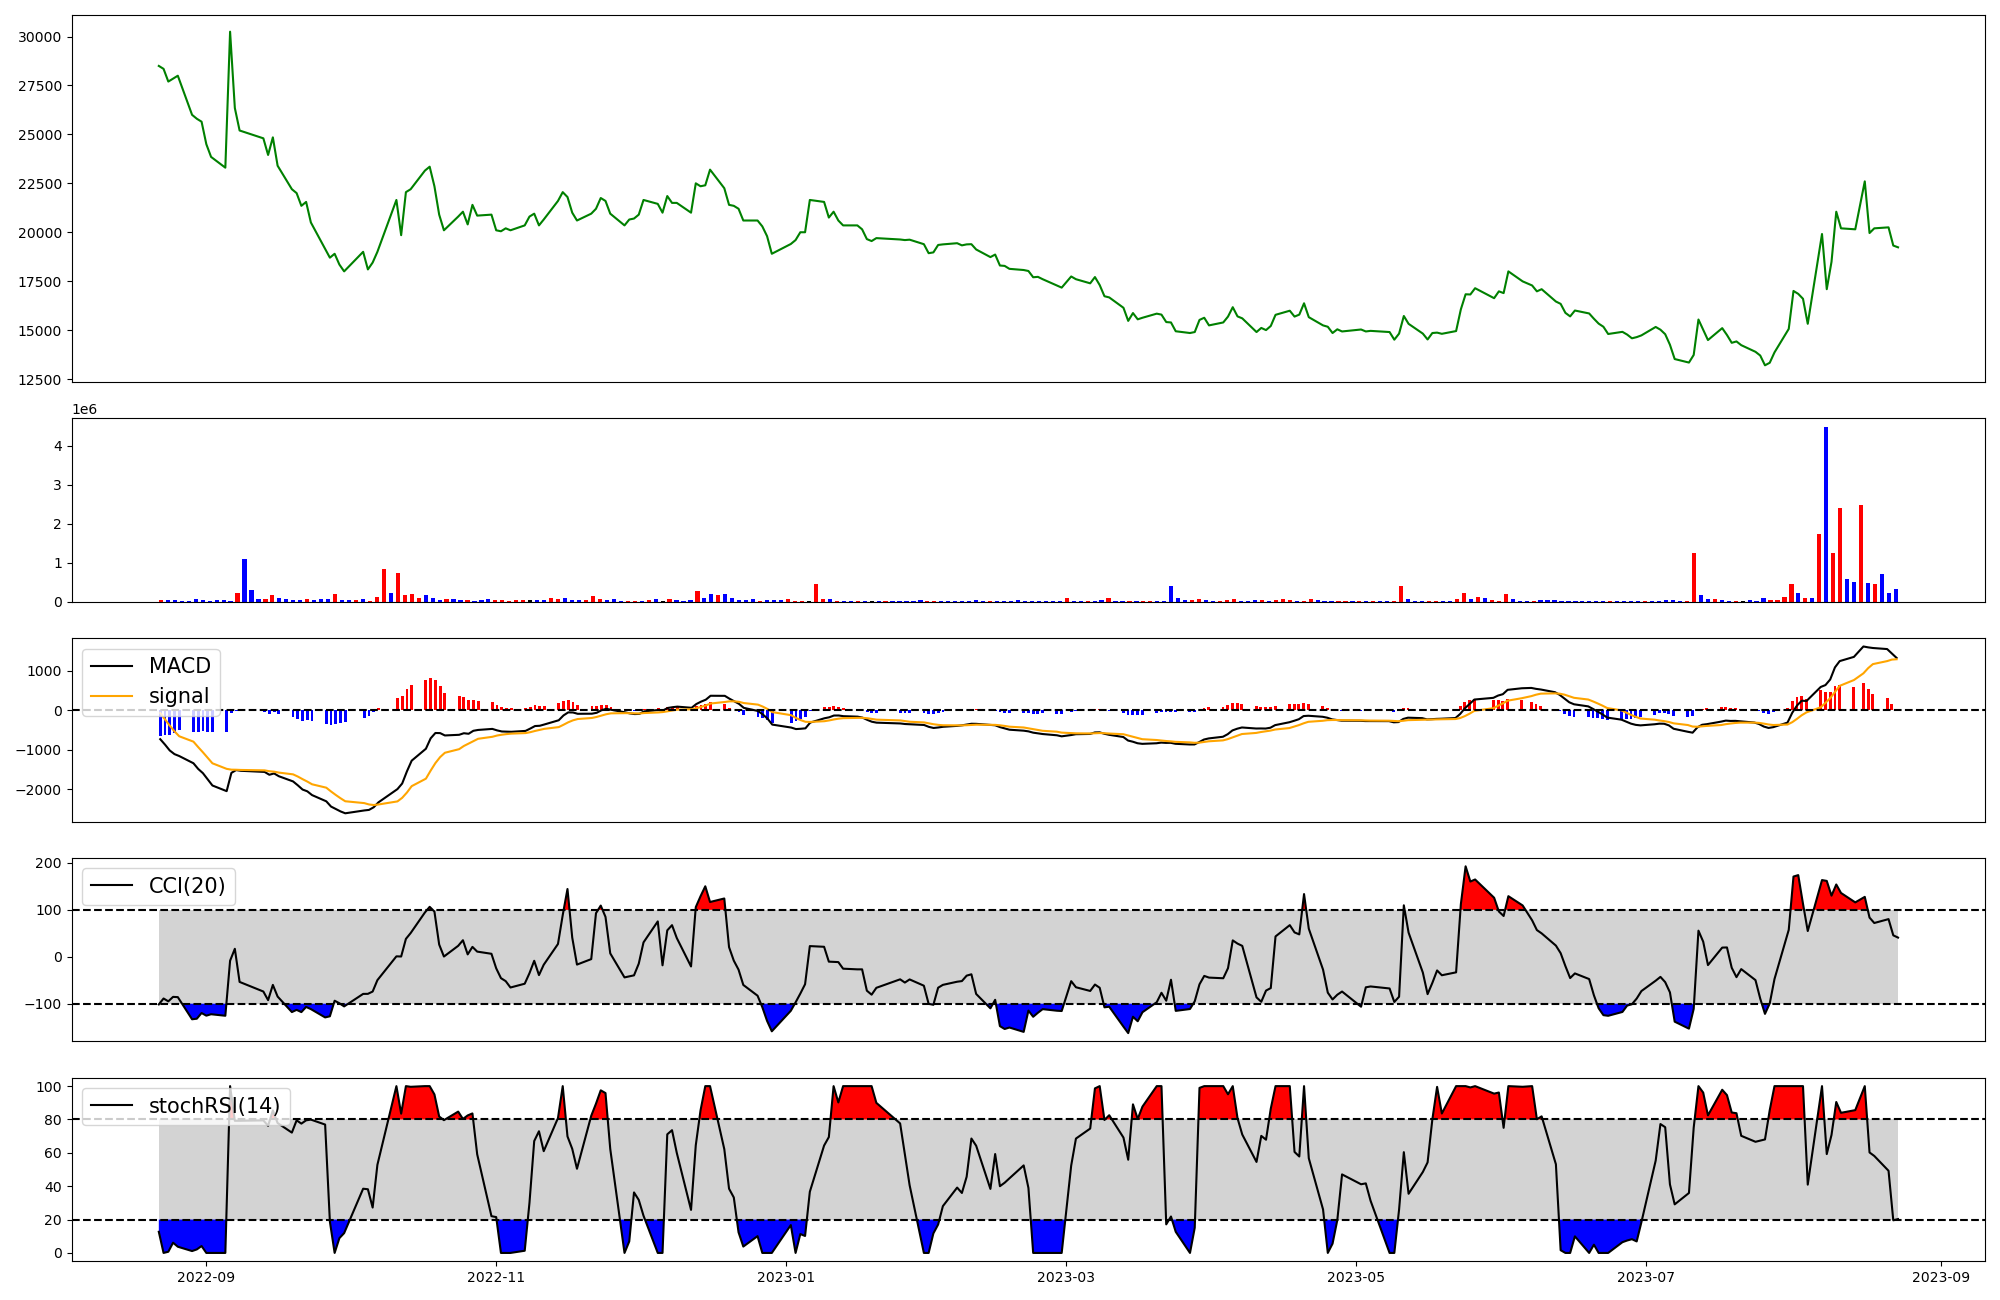Viewport: 2000px width, 1300px height.
Task: Click the 1000 label on MACD axis
Action: pyautogui.click(x=46, y=671)
